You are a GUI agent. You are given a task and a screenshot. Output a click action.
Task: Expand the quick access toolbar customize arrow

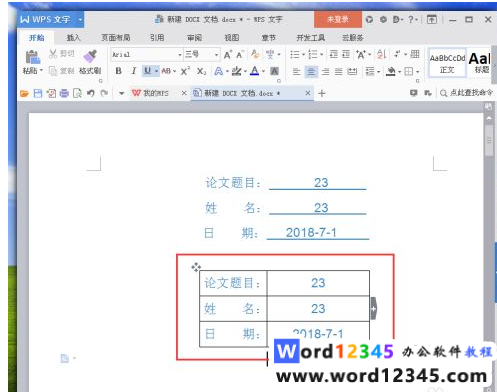click(x=121, y=94)
